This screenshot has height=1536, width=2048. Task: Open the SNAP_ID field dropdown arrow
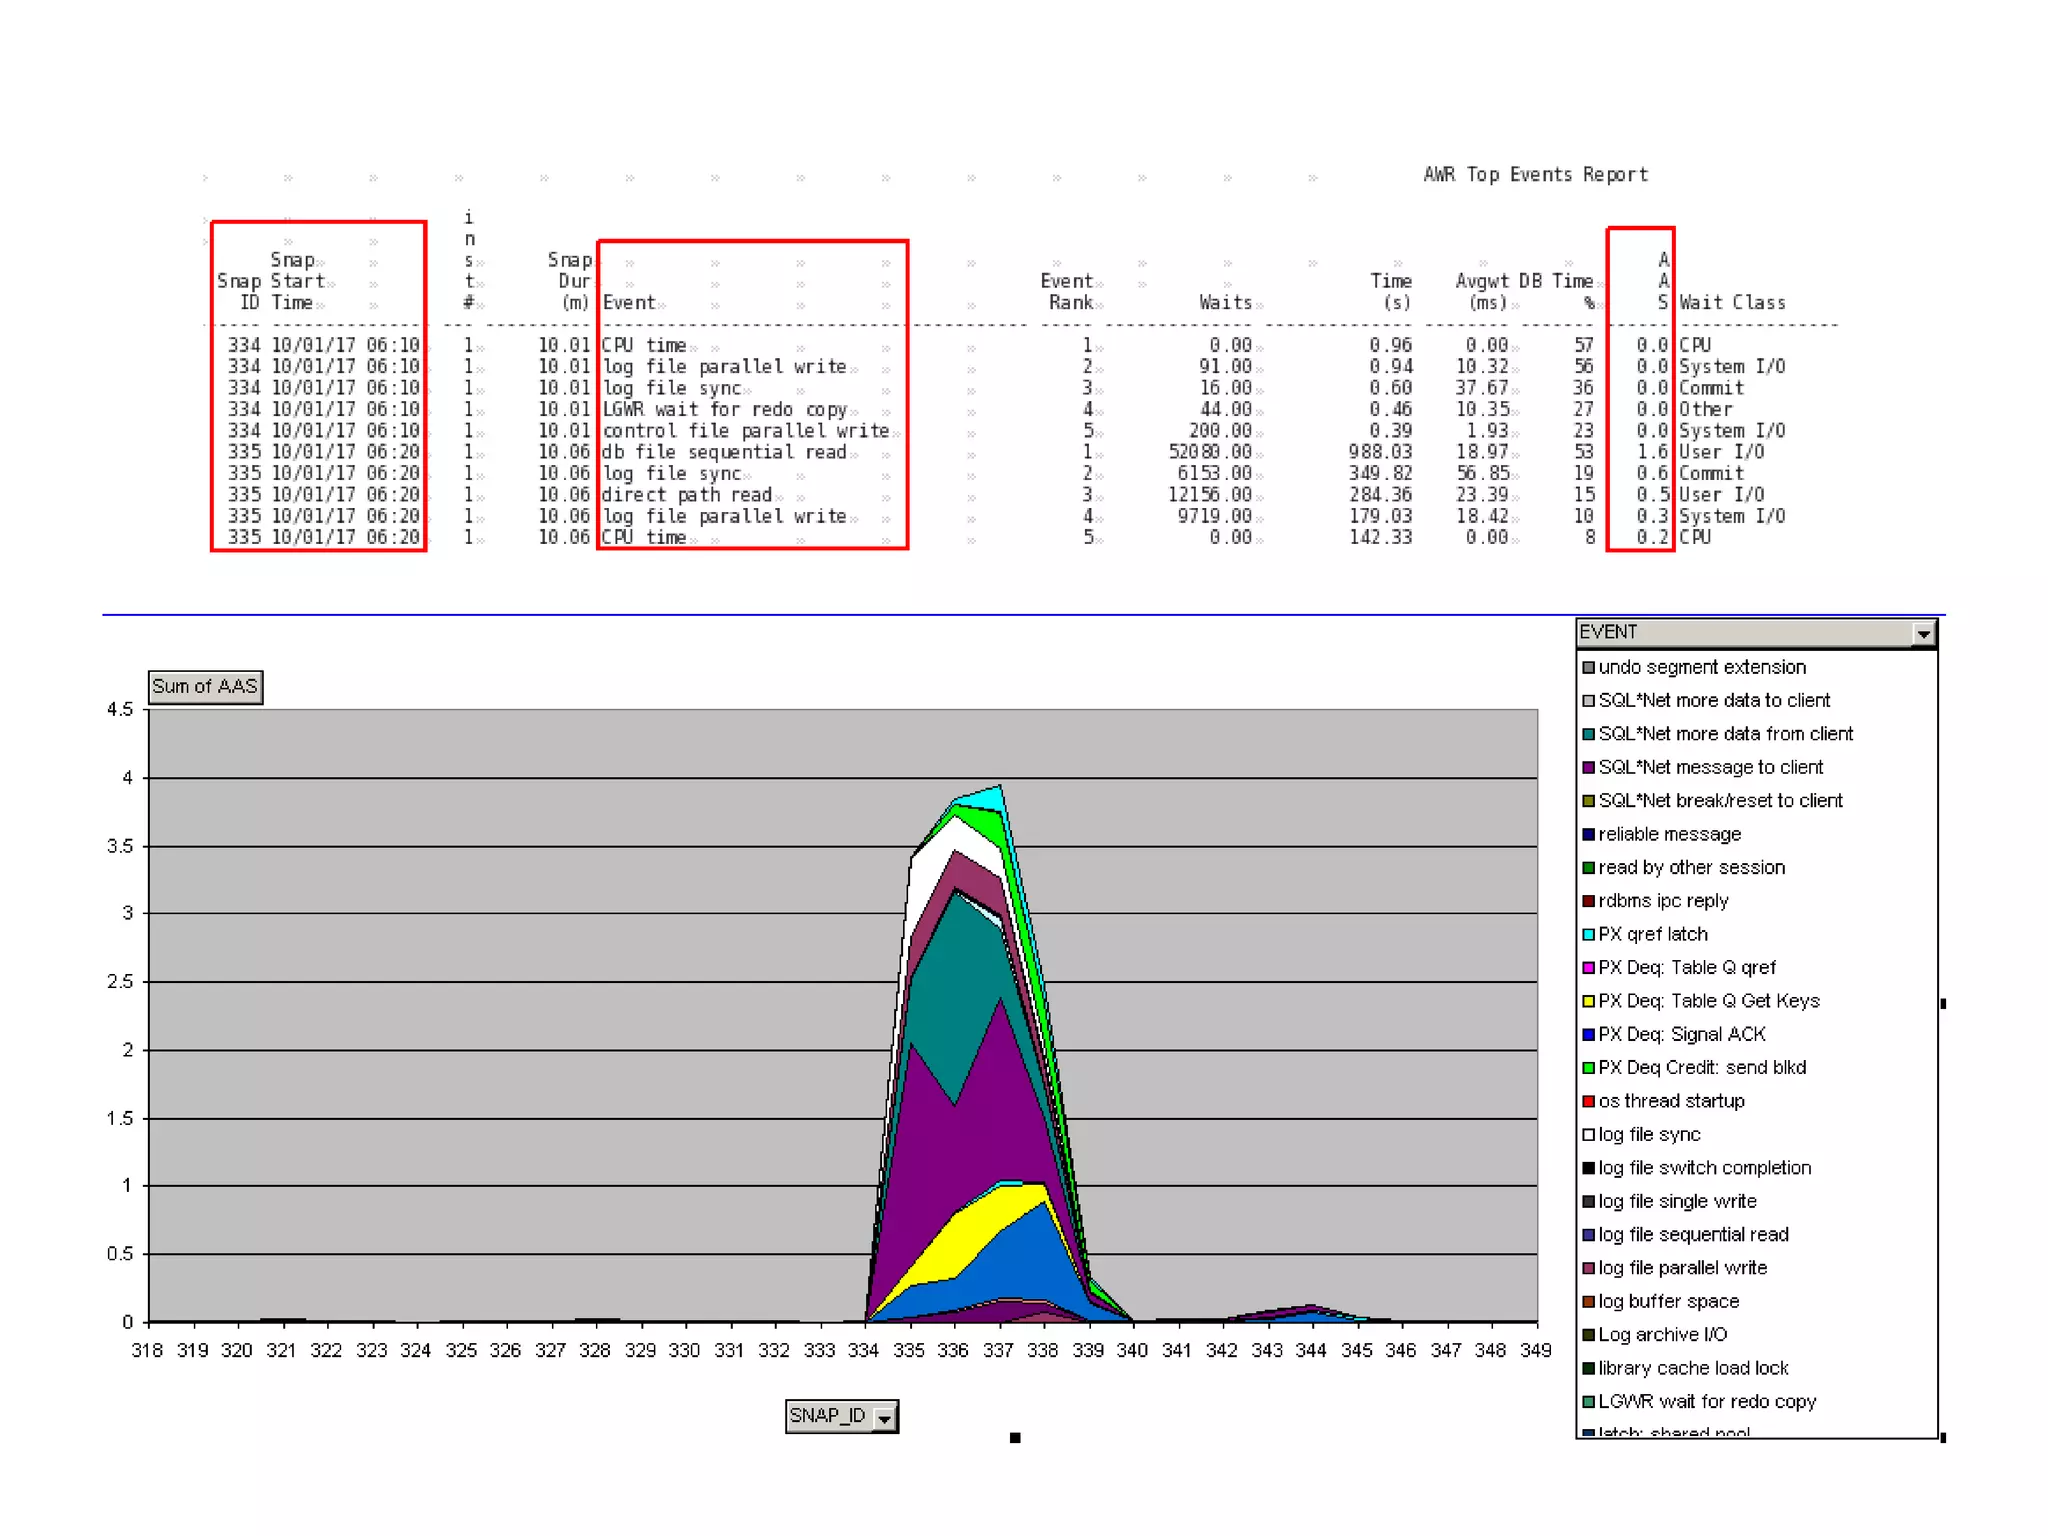coord(884,1417)
